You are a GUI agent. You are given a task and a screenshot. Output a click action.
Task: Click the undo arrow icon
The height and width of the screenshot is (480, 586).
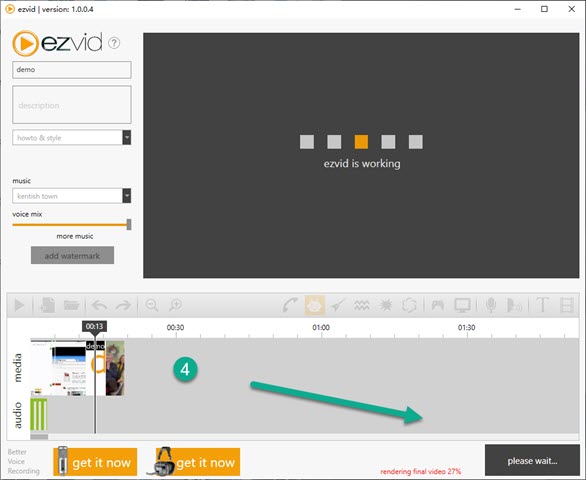(99, 305)
